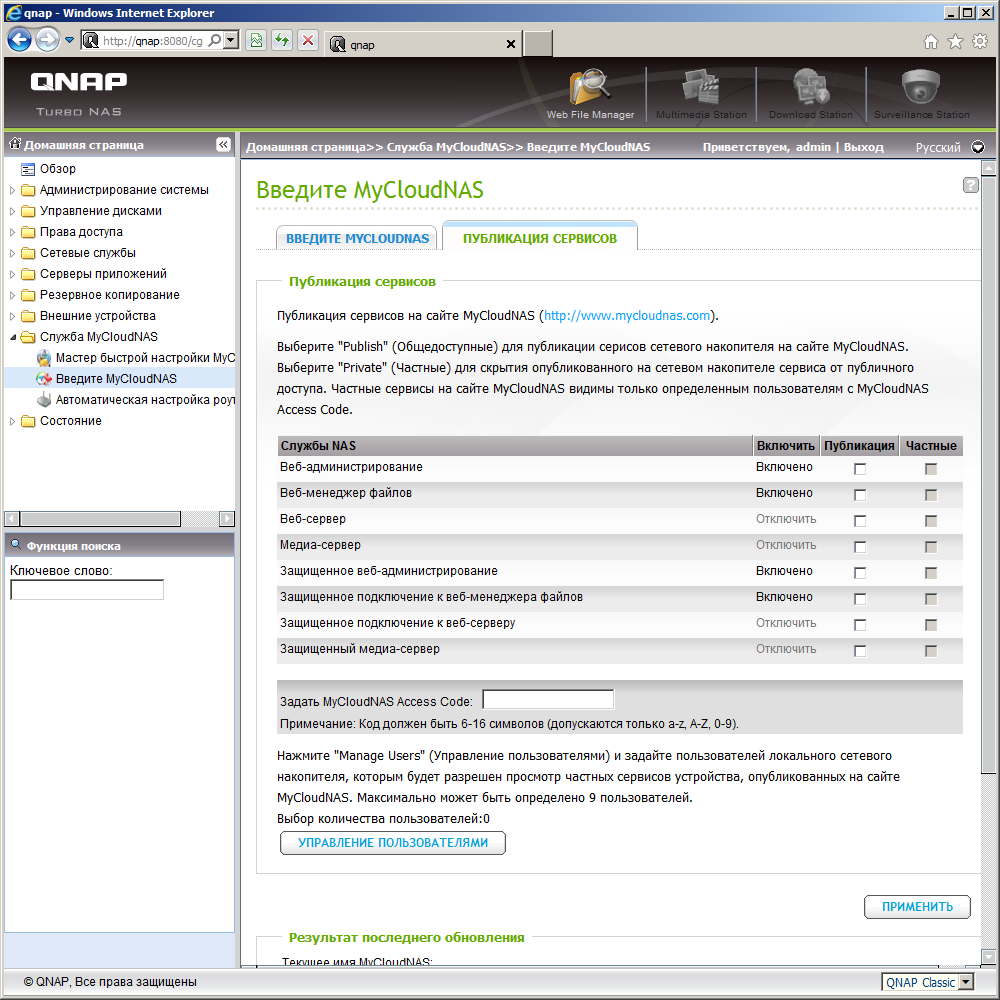This screenshot has height=1000, width=1000.
Task: Click the sidebar horizontal scrollbar thumb
Action: pyautogui.click(x=100, y=518)
